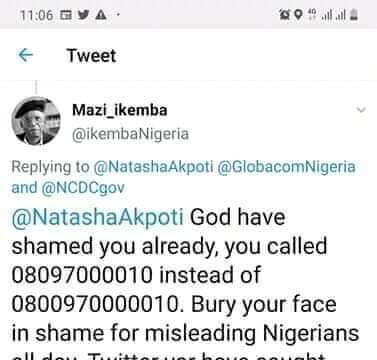Tap the 4G network indicator icon
Screen dimensions: 377x360
coord(312,15)
